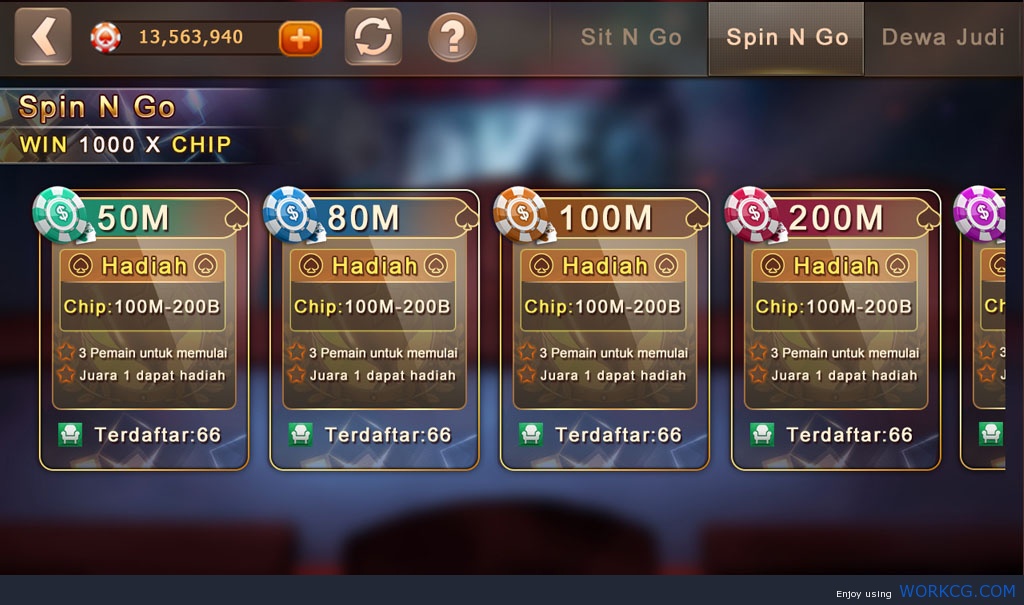
Task: Open the WORKCG.COM link
Action: pyautogui.click(x=957, y=591)
